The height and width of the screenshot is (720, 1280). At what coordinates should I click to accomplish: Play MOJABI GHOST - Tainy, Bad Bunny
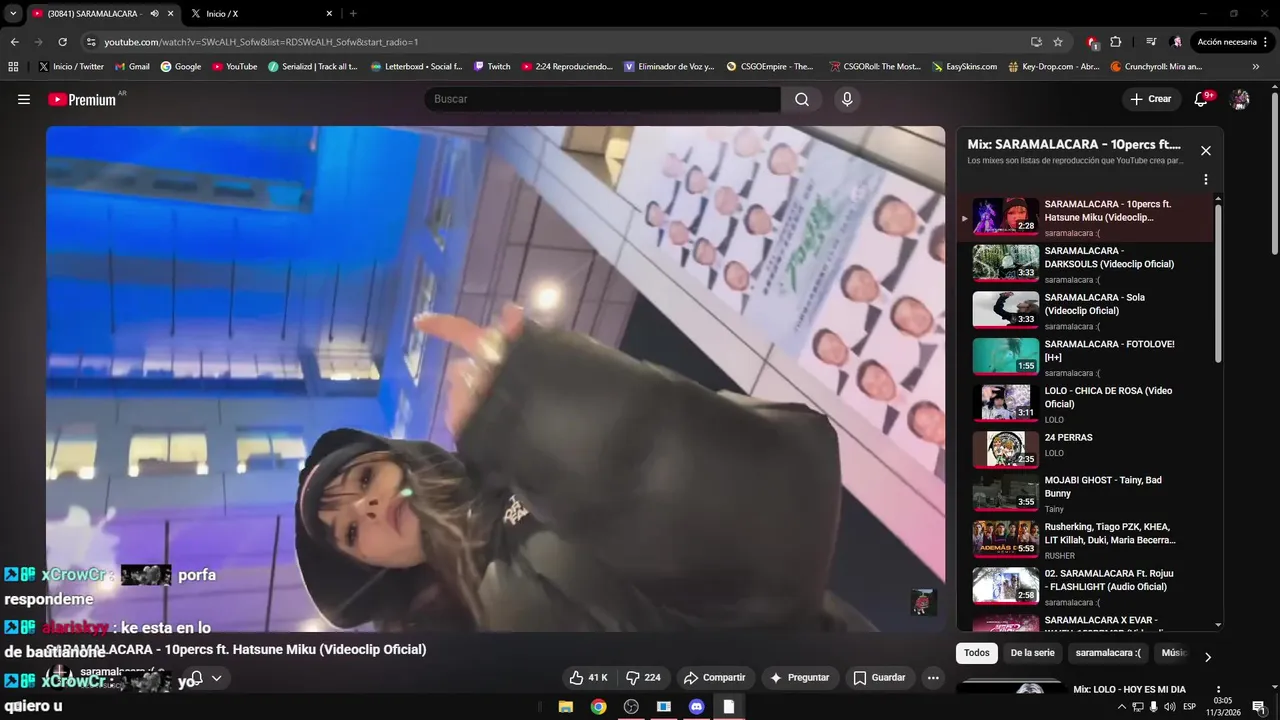(1086, 494)
